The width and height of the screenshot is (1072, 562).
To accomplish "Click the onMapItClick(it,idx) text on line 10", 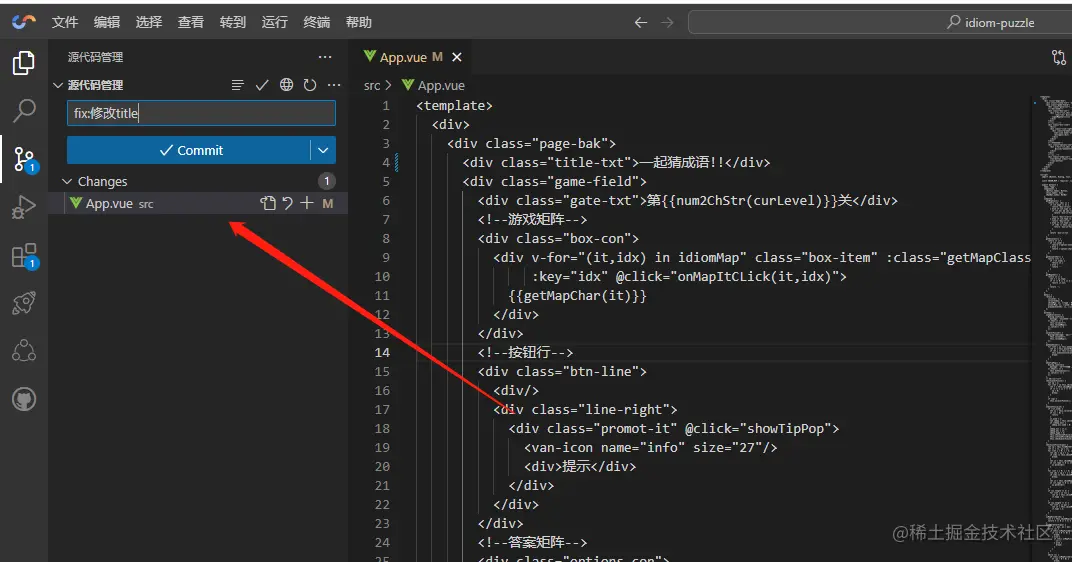I will pyautogui.click(x=753, y=276).
